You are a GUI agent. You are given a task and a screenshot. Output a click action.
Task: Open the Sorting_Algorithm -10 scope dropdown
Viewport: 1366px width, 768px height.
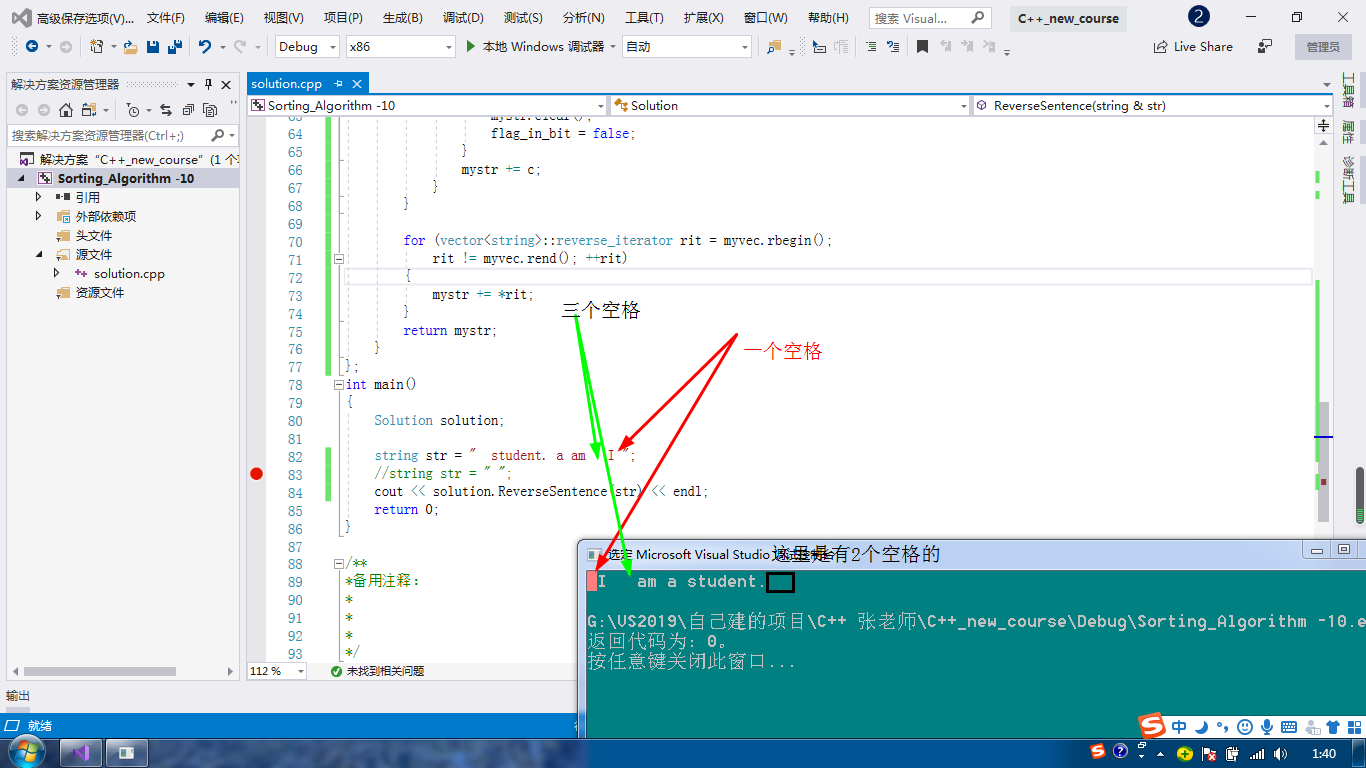click(x=427, y=105)
